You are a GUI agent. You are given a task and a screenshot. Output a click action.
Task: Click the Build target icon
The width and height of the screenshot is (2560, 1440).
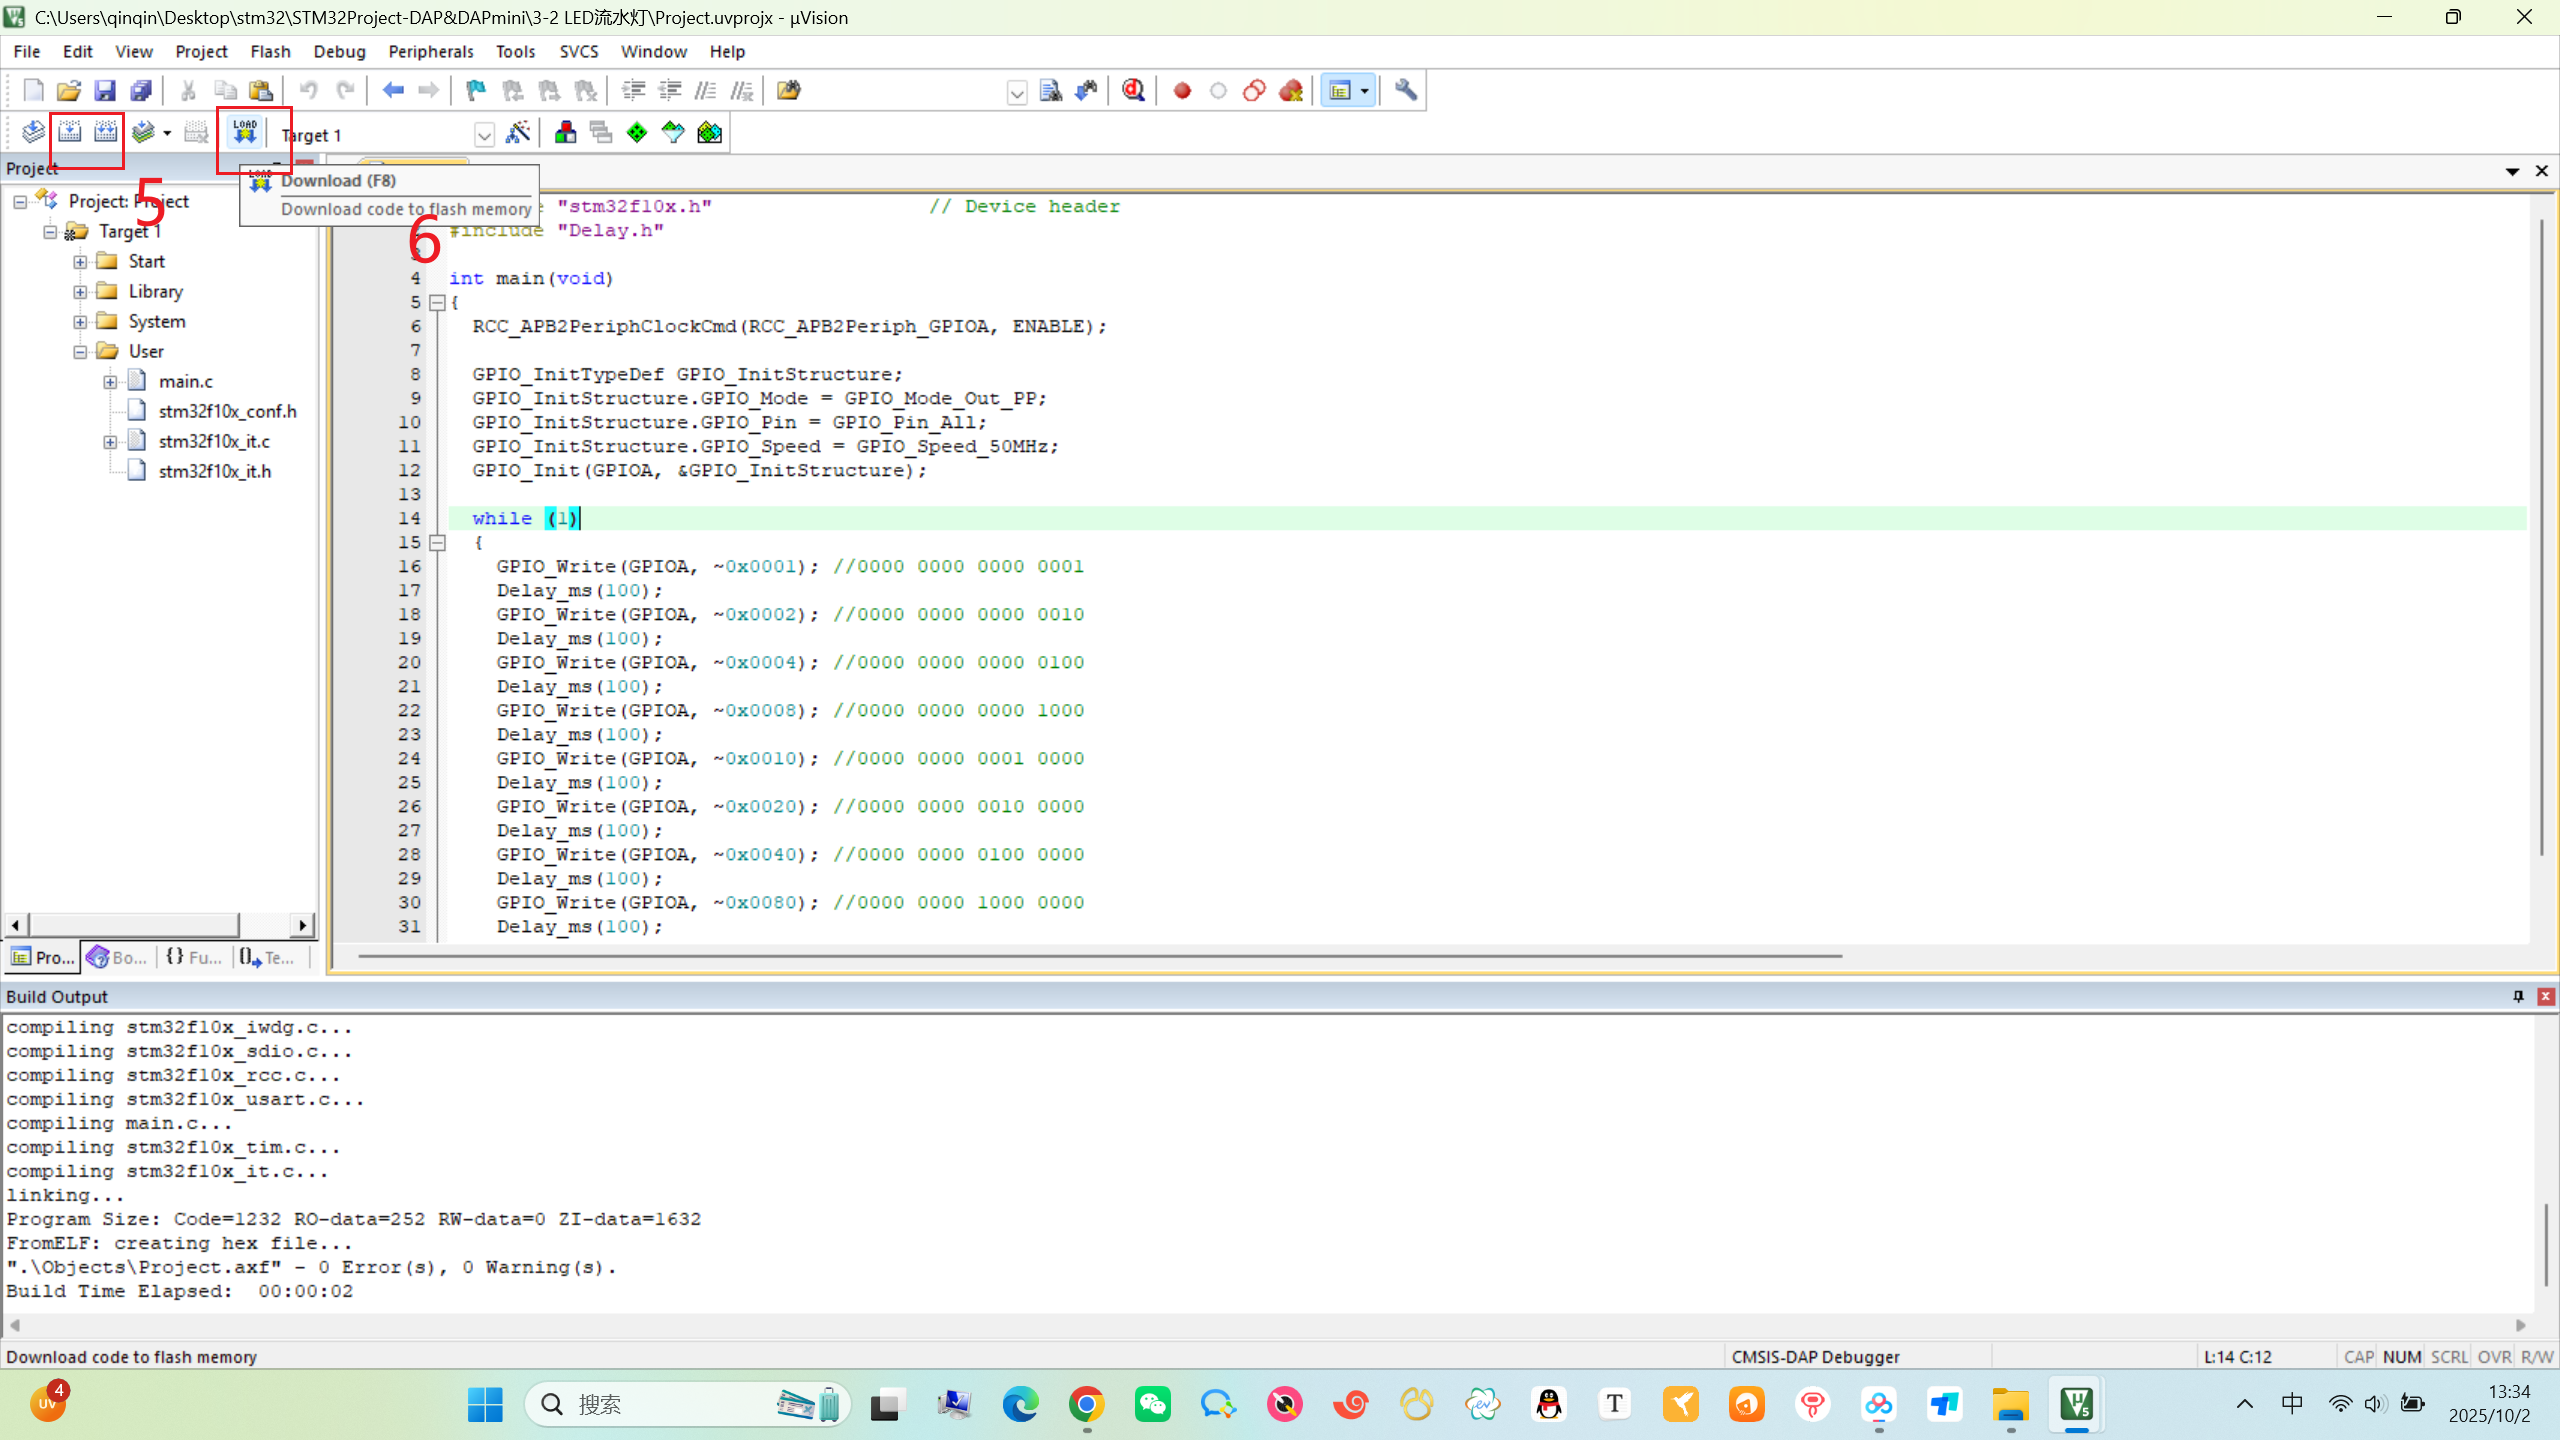[x=69, y=132]
